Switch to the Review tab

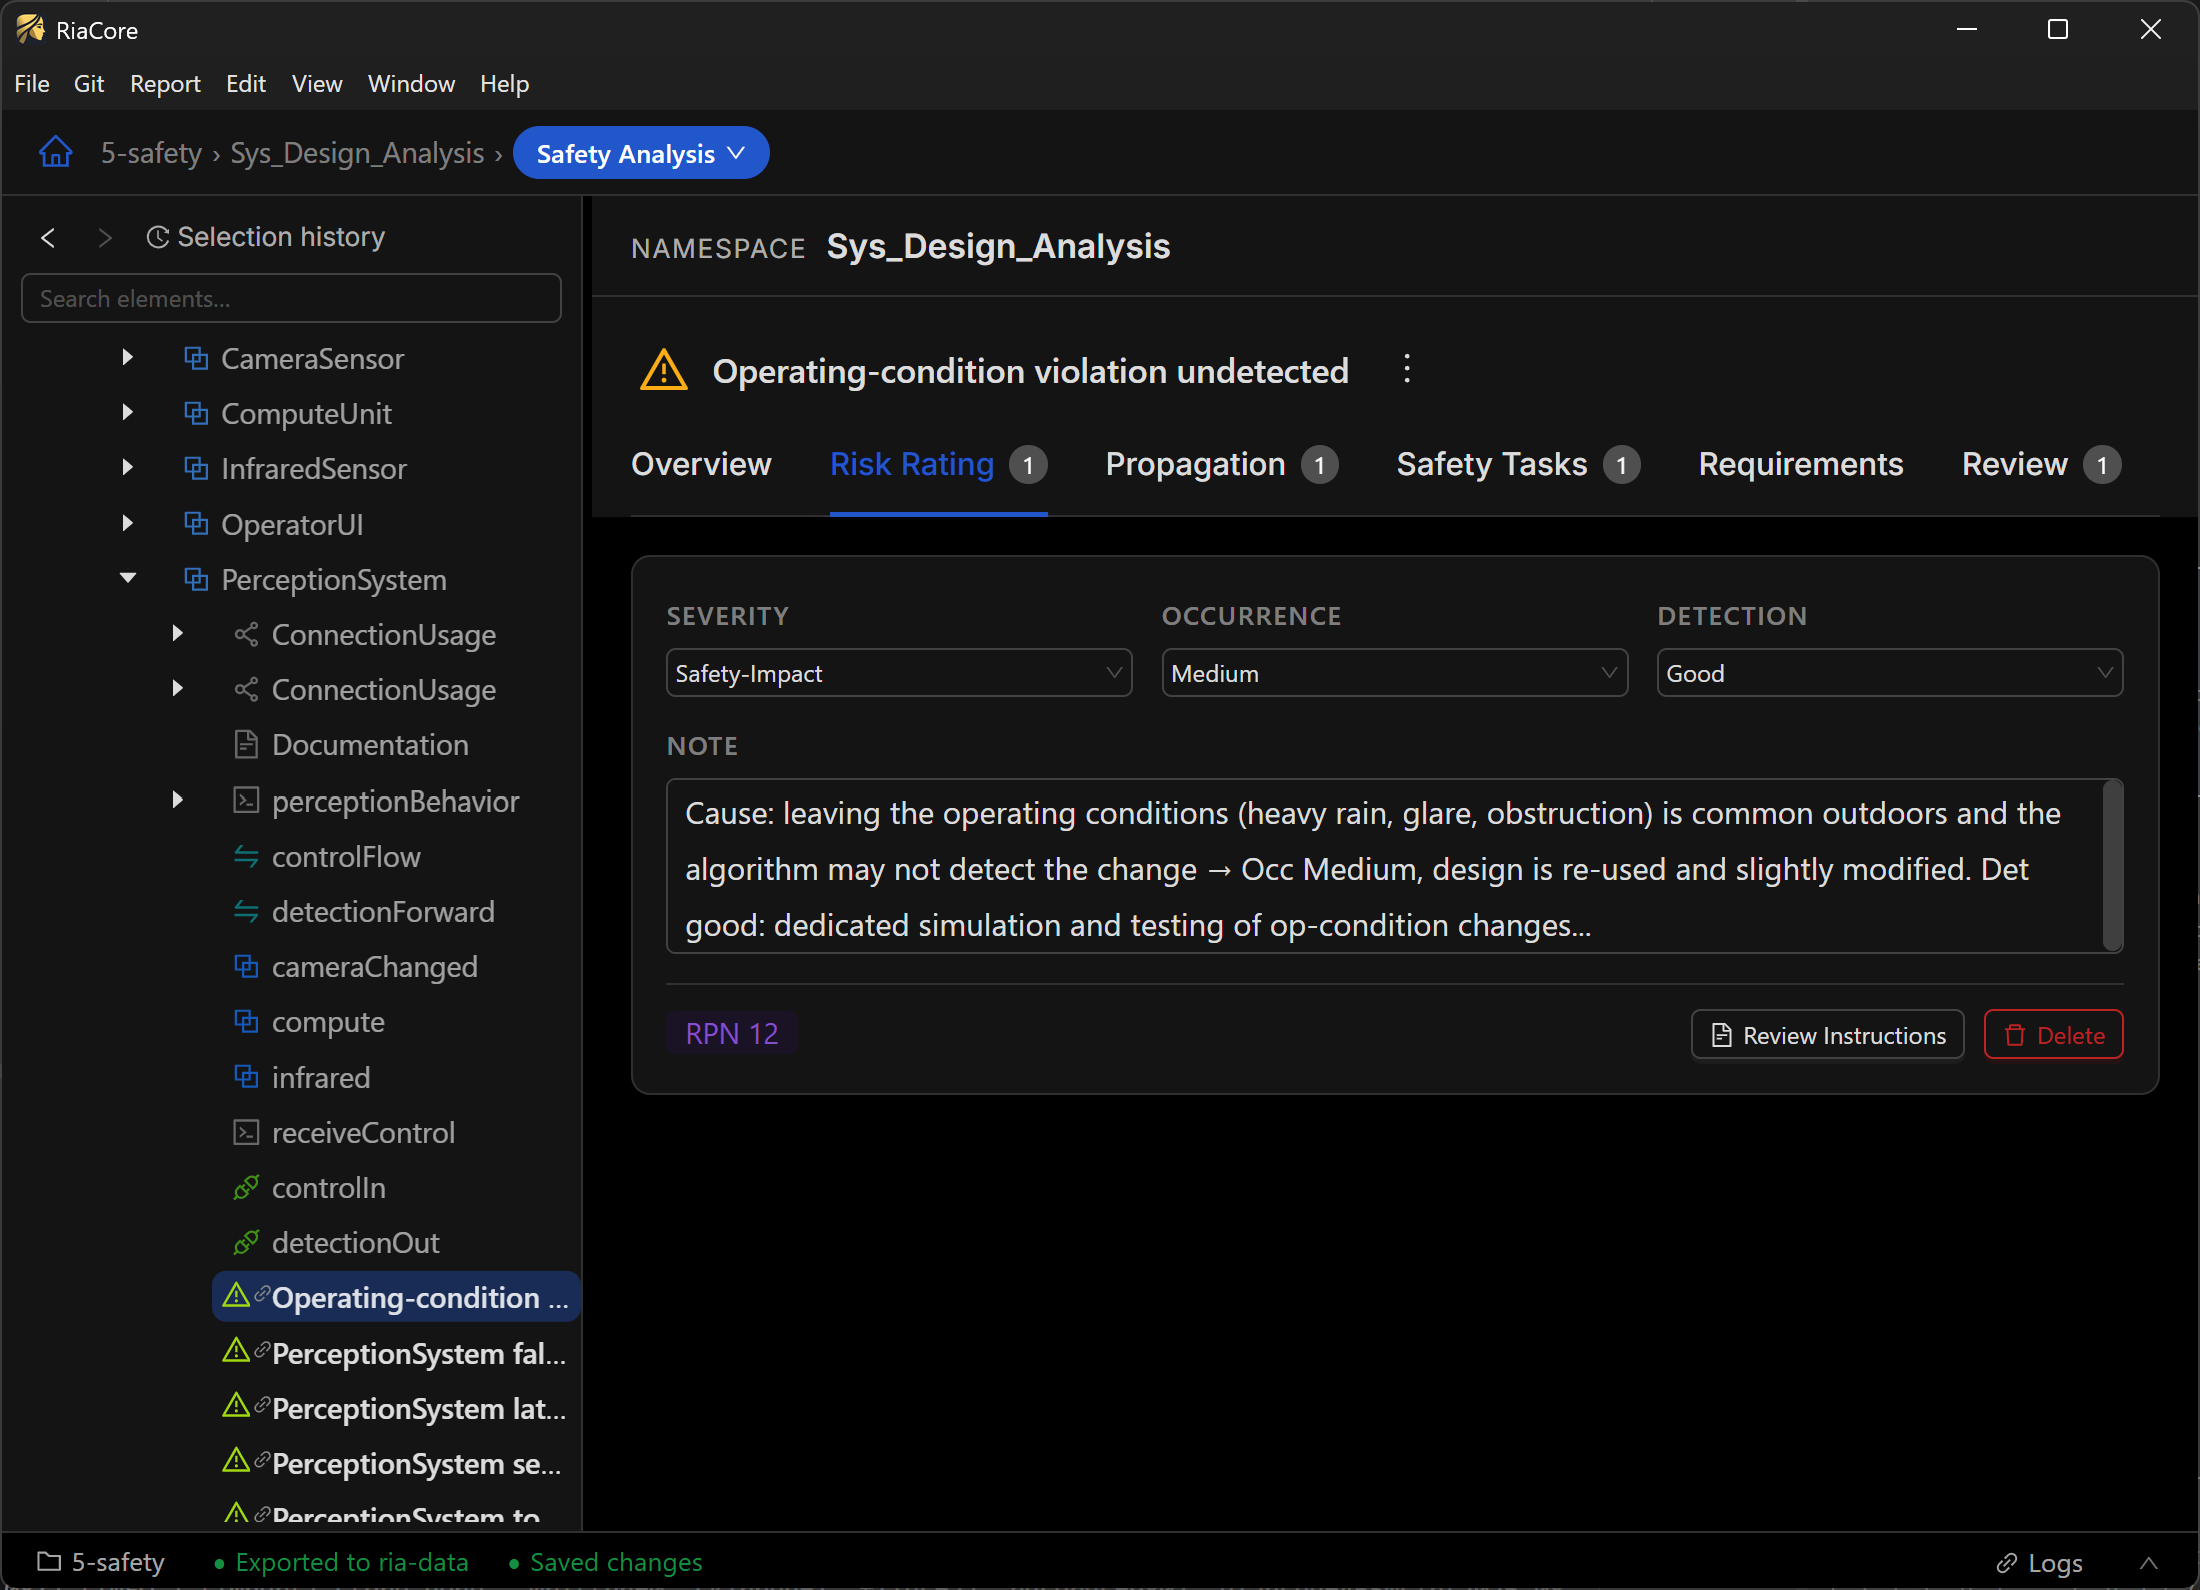pos(2040,465)
